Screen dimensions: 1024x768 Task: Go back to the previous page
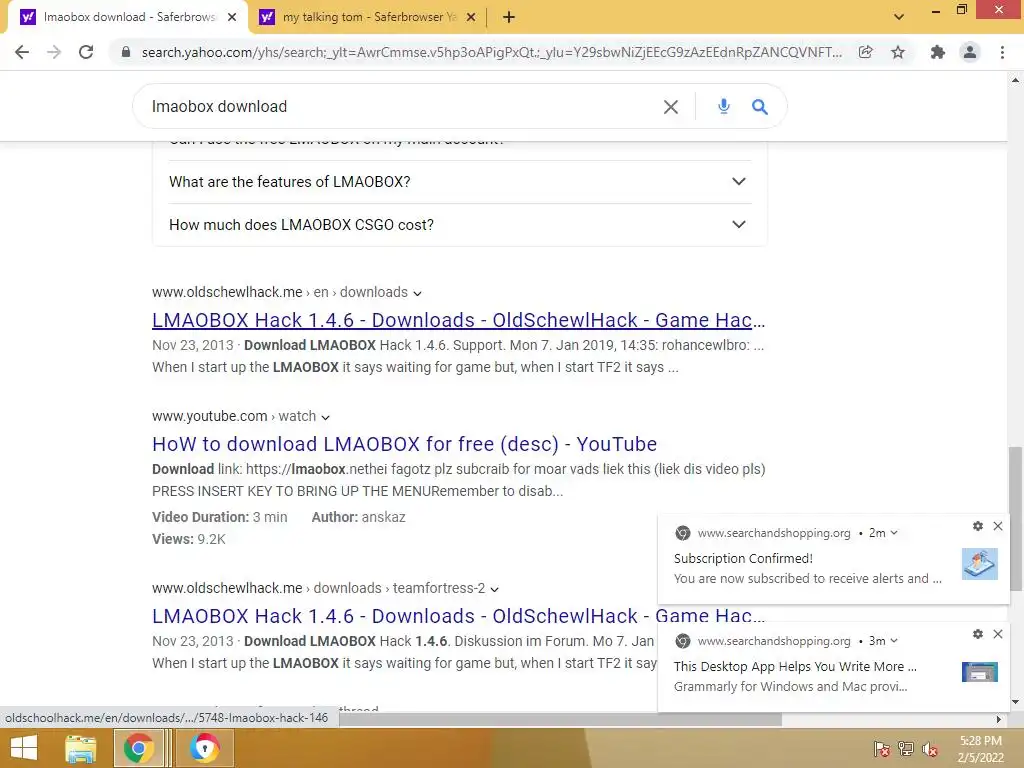pos(22,52)
